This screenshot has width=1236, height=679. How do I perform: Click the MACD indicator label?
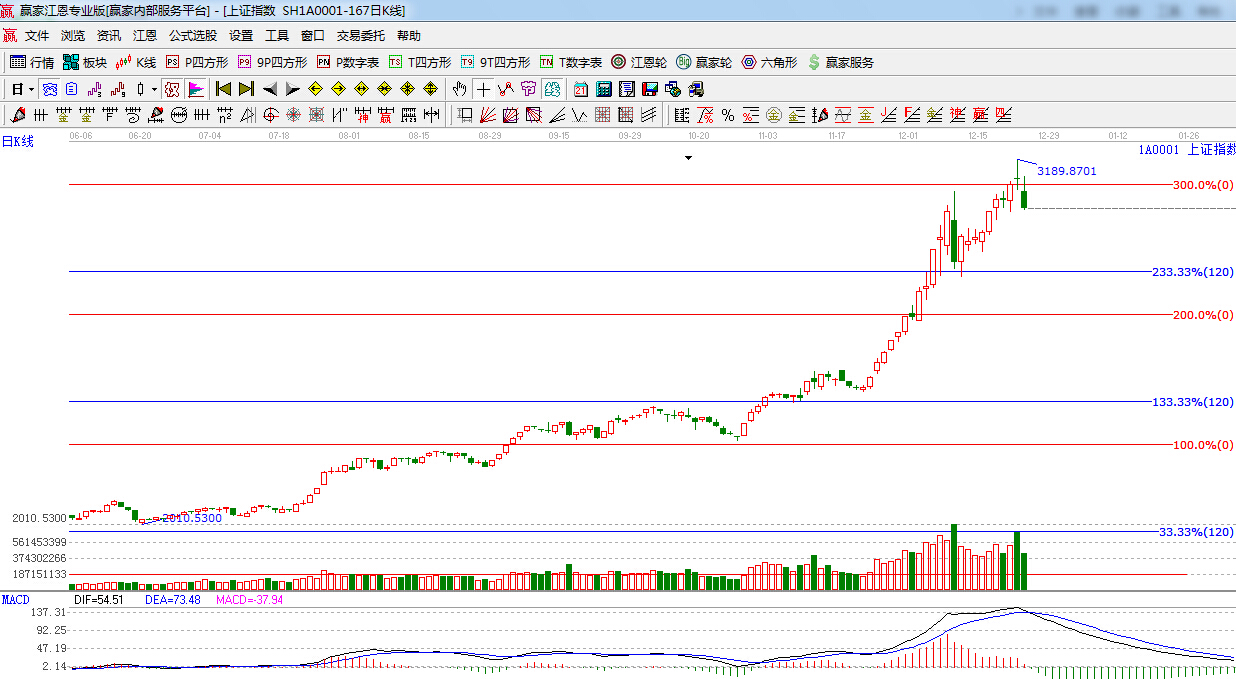tap(15, 599)
